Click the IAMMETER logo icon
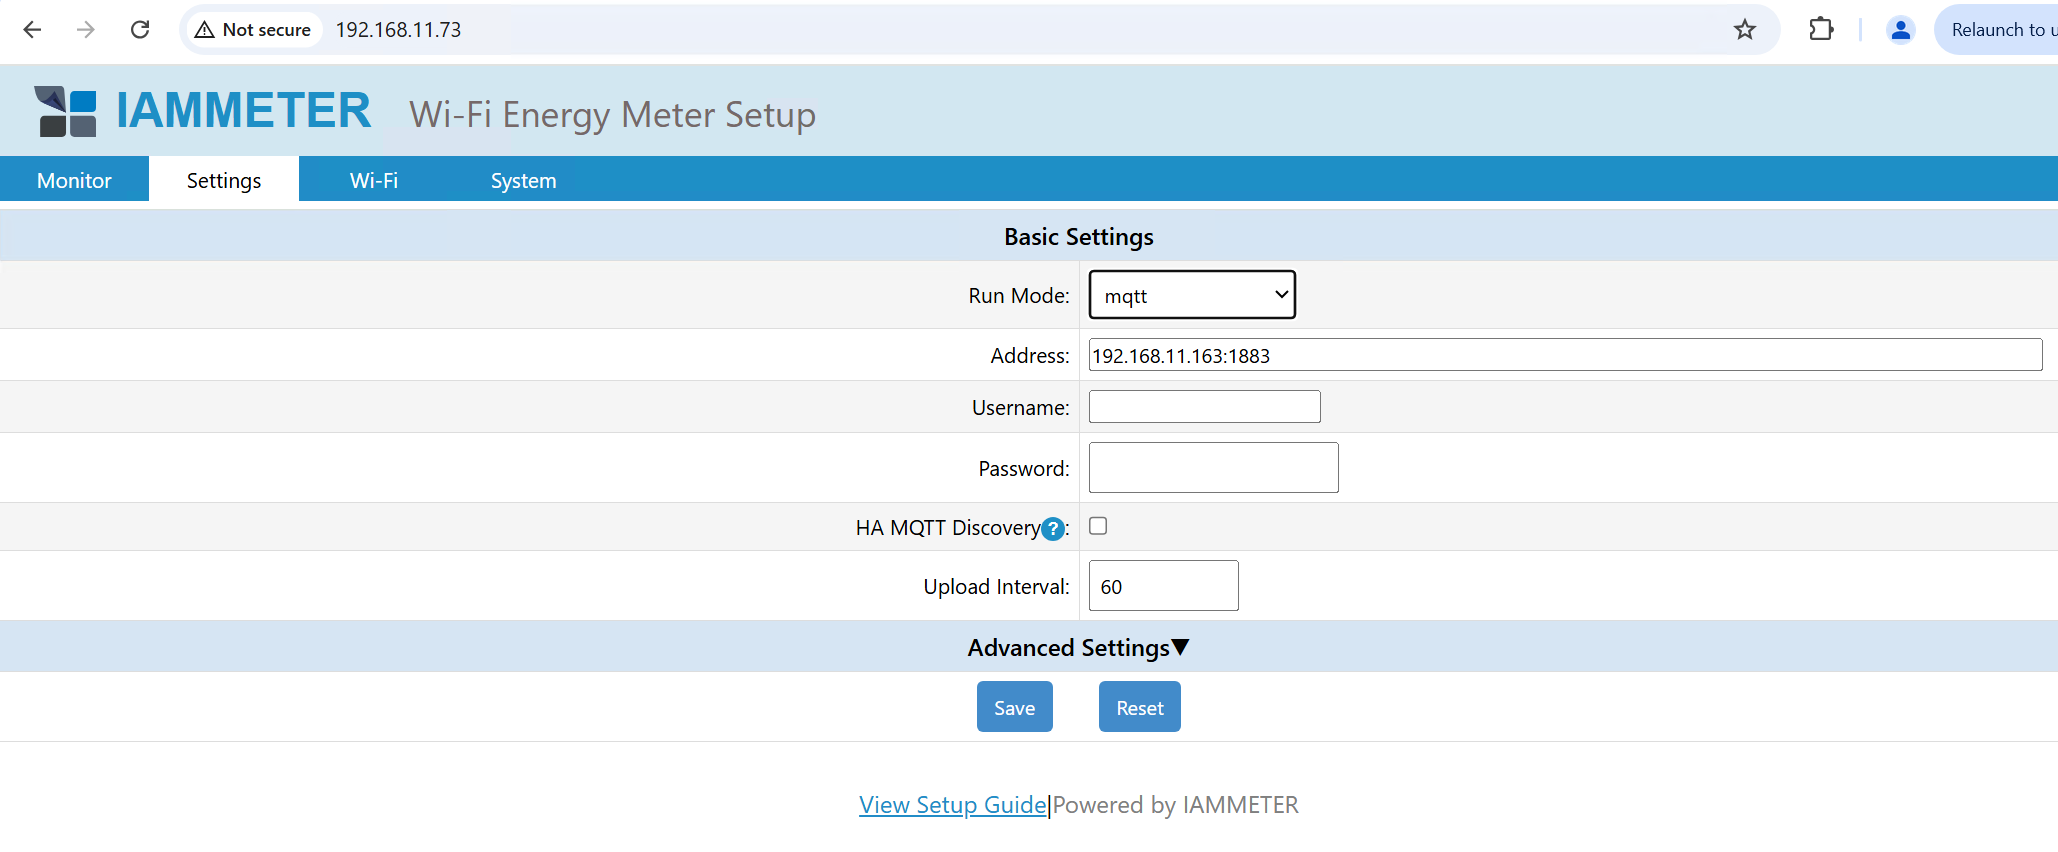The height and width of the screenshot is (852, 2058). click(x=66, y=111)
